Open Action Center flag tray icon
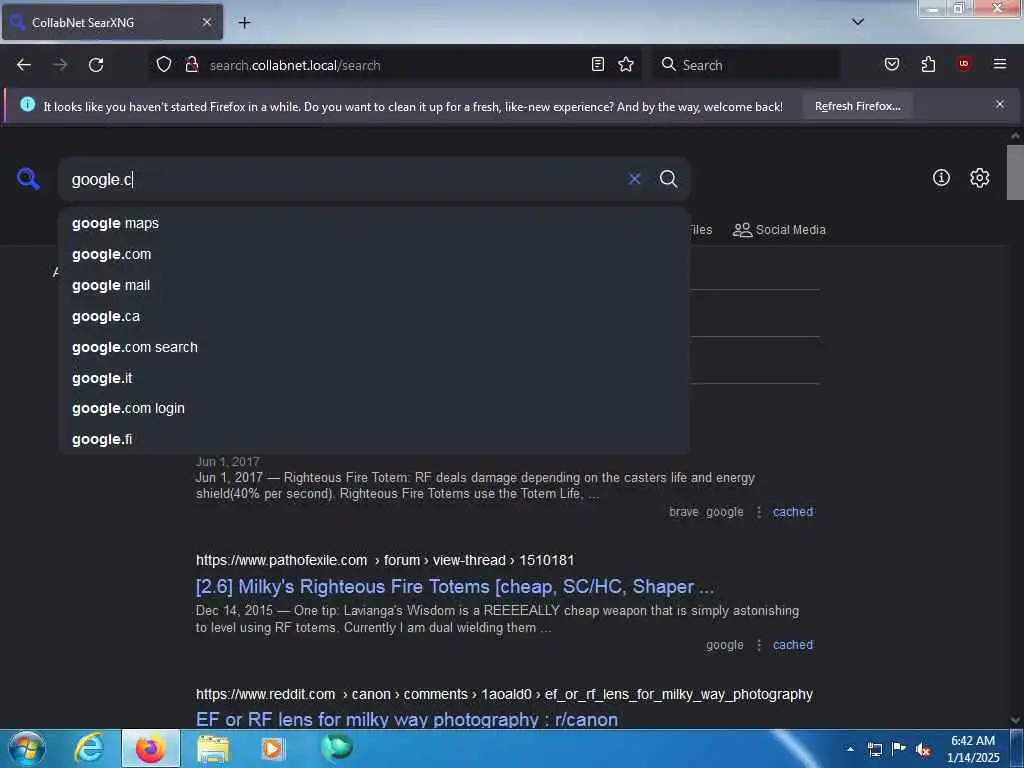The image size is (1024, 768). 899,748
